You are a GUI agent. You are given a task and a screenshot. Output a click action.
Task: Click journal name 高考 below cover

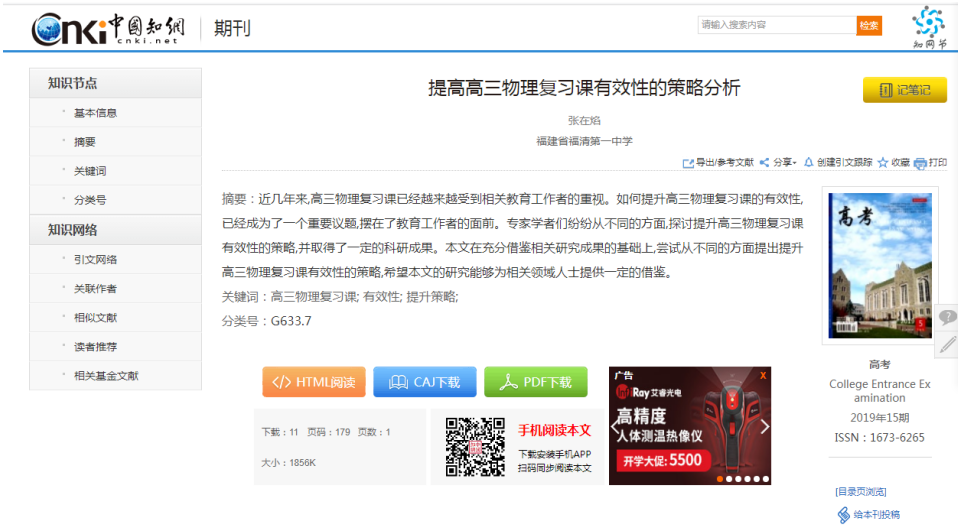pyautogui.click(x=880, y=365)
